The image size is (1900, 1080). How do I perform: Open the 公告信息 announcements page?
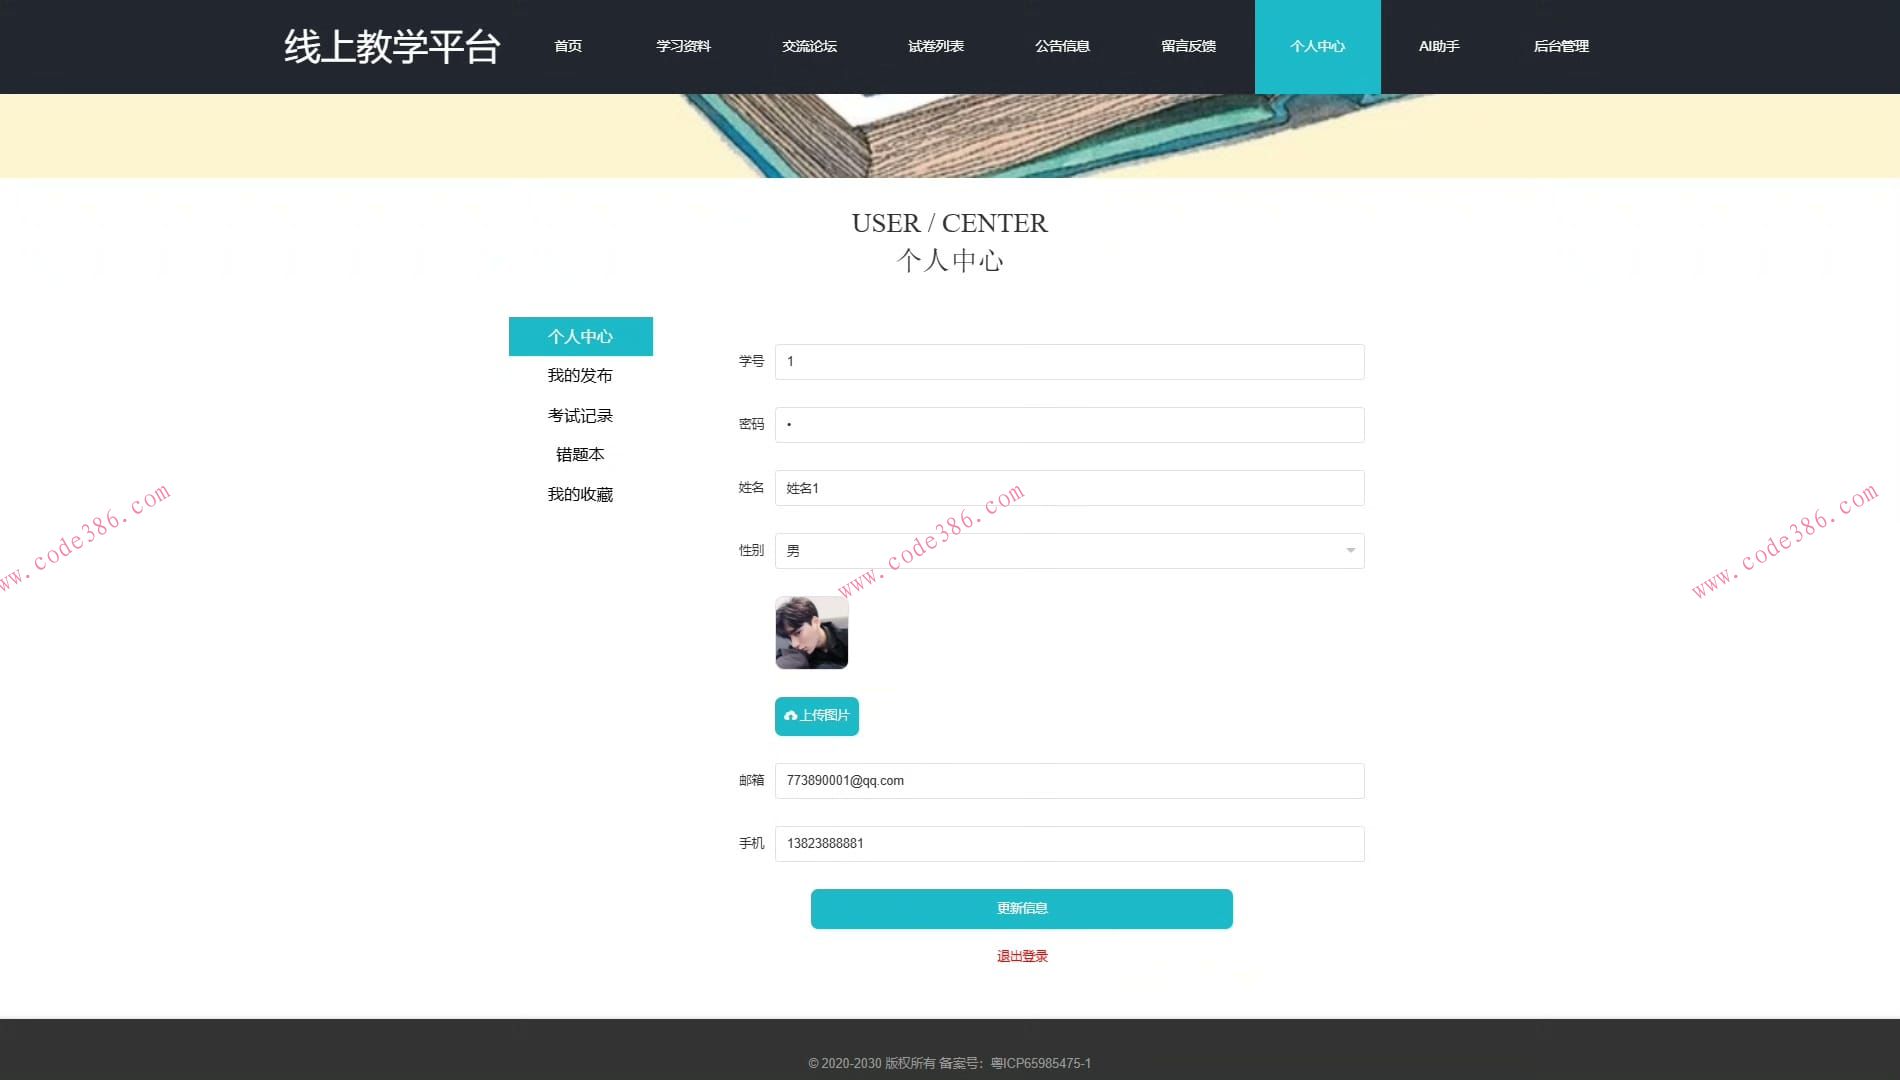click(1062, 46)
